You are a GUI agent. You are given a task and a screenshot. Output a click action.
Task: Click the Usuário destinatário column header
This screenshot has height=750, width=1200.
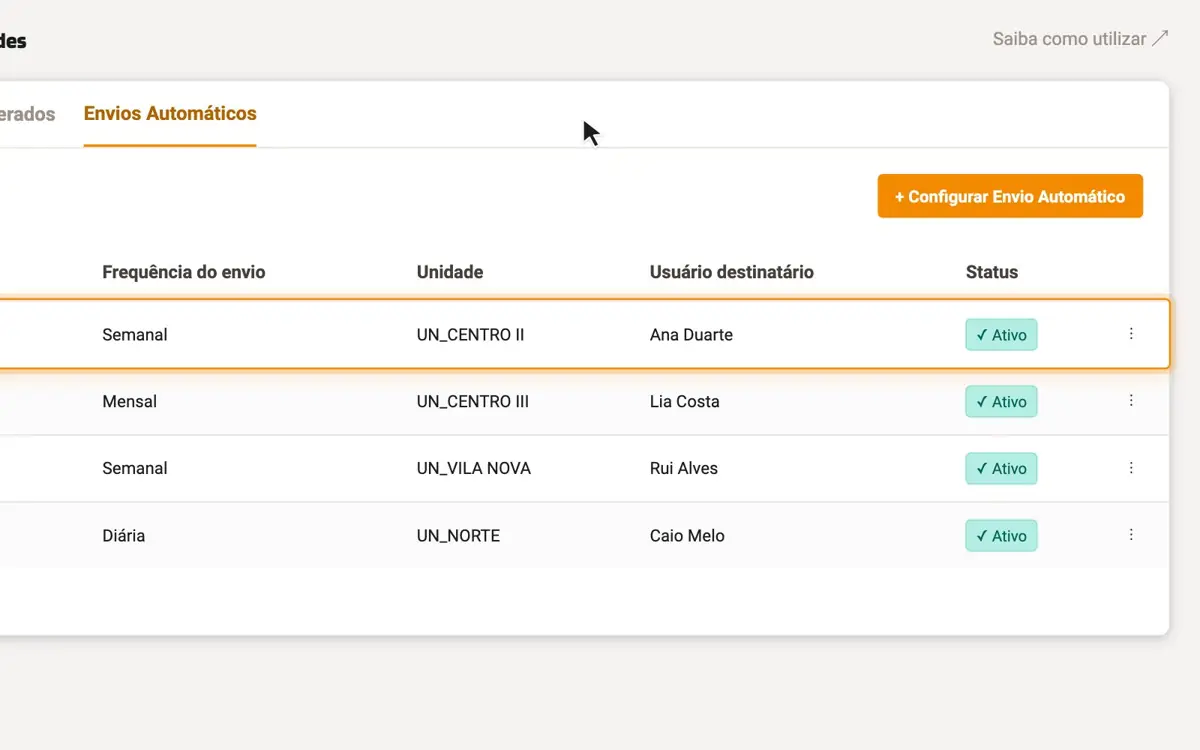click(732, 272)
